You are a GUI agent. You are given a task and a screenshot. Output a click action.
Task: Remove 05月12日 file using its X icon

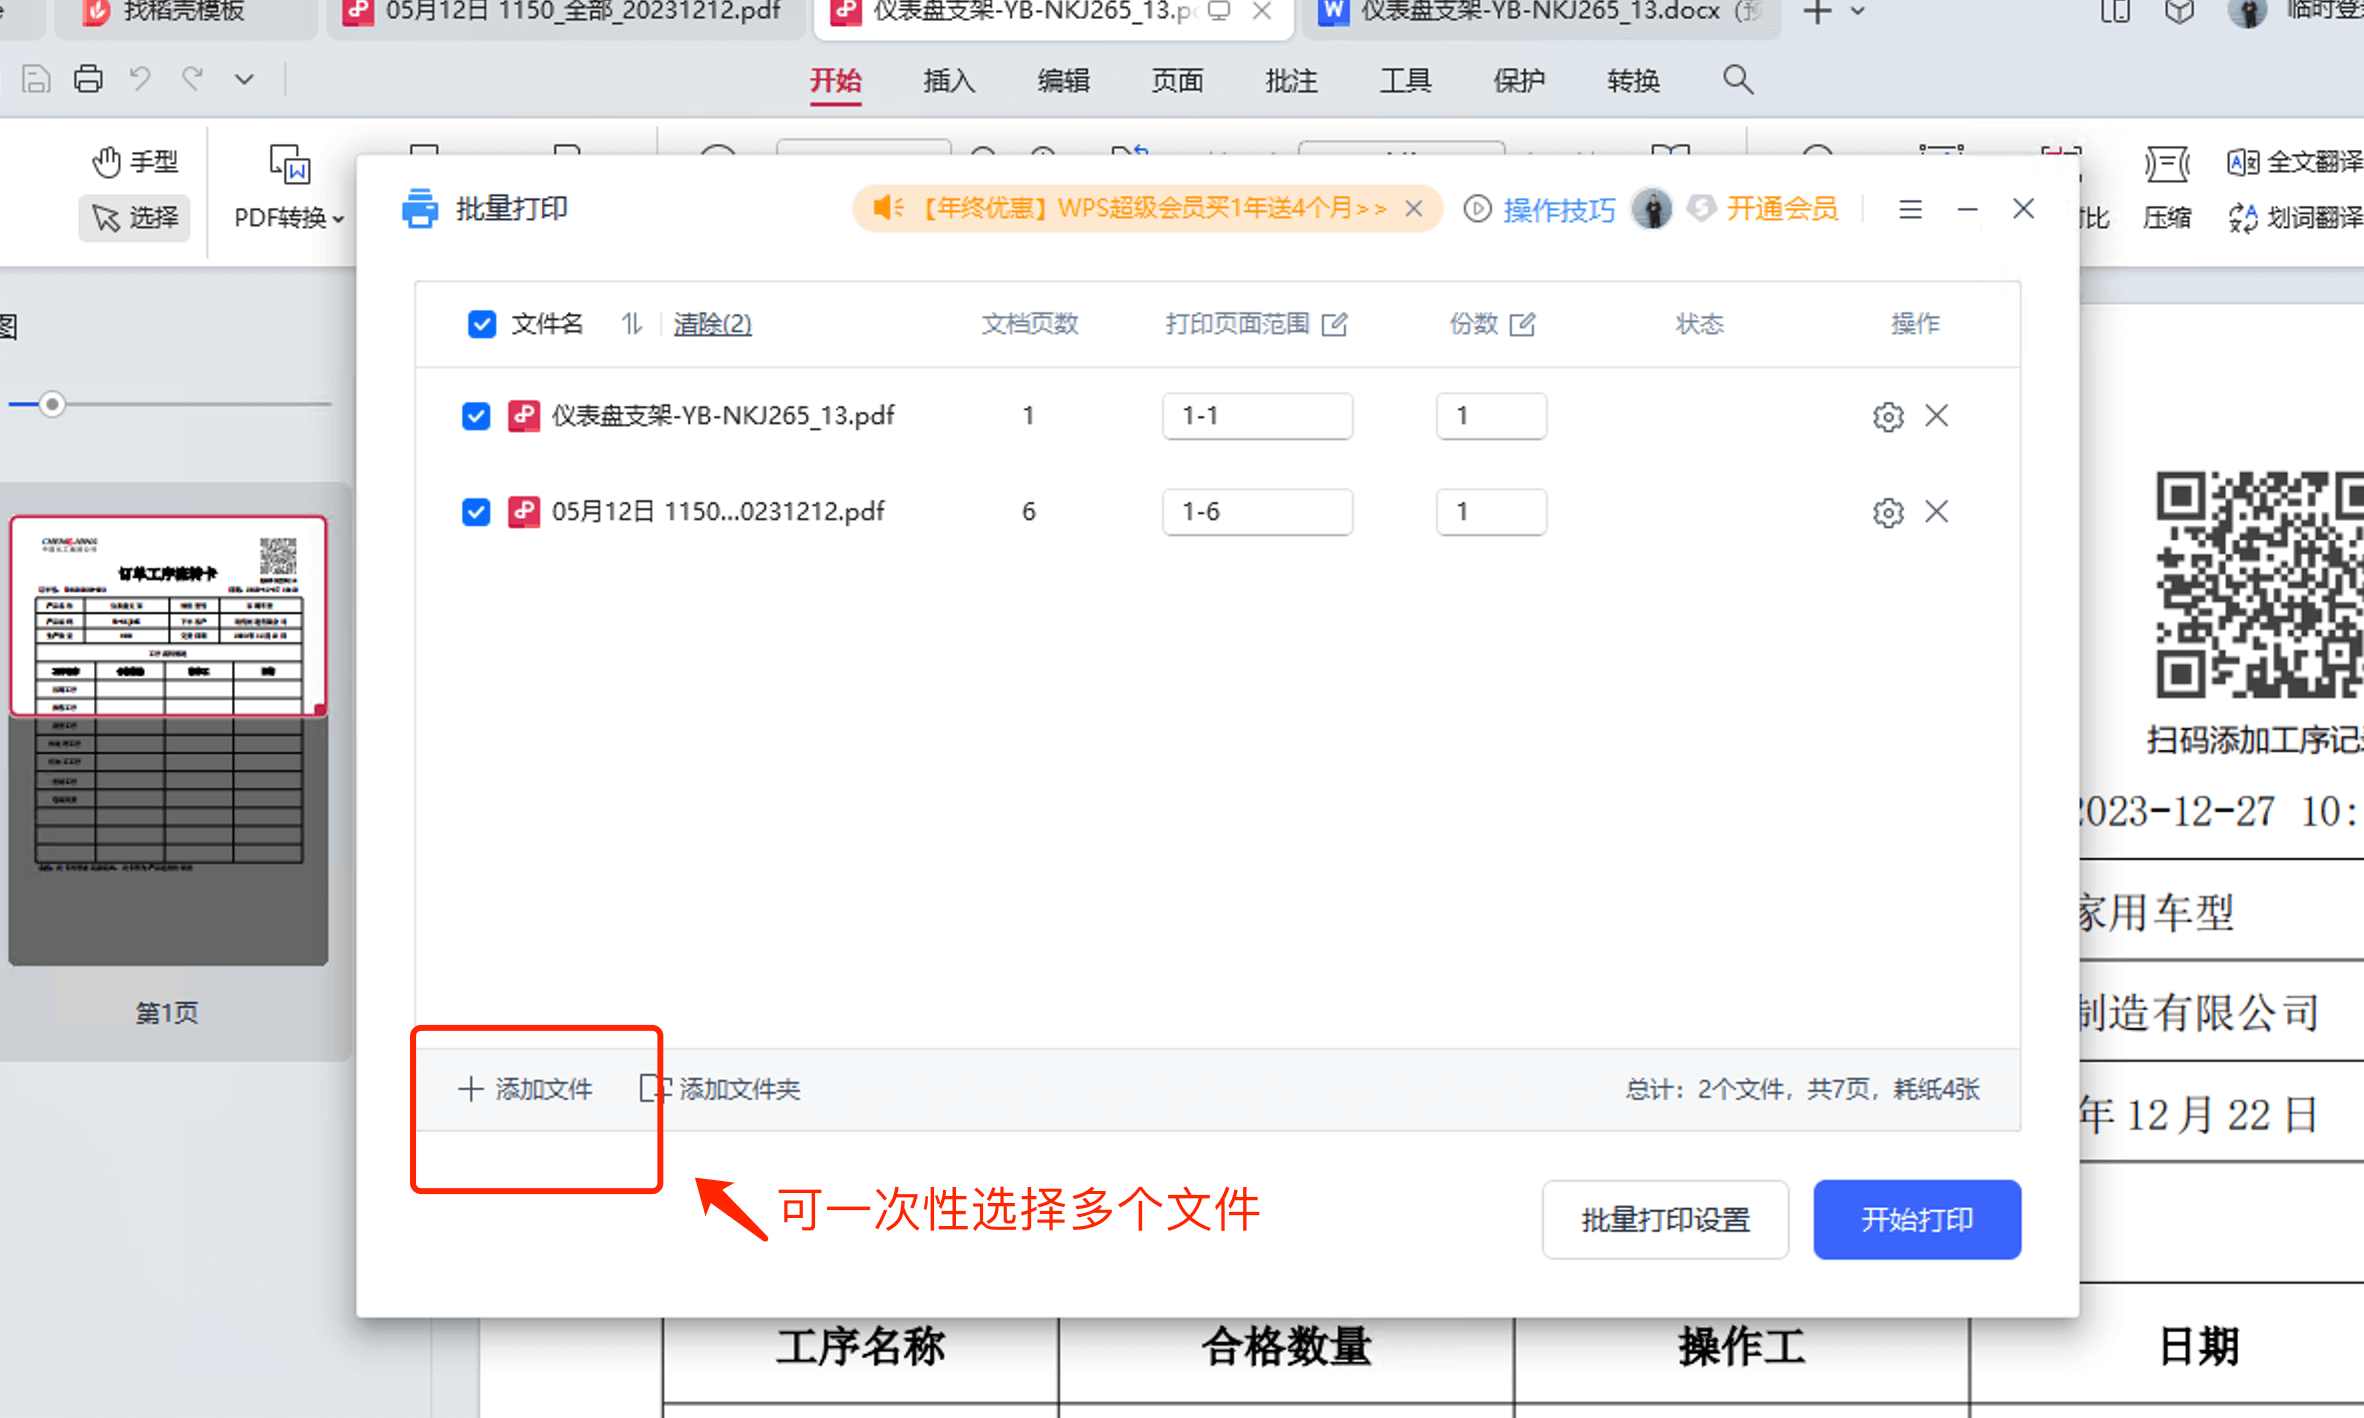[x=1938, y=511]
